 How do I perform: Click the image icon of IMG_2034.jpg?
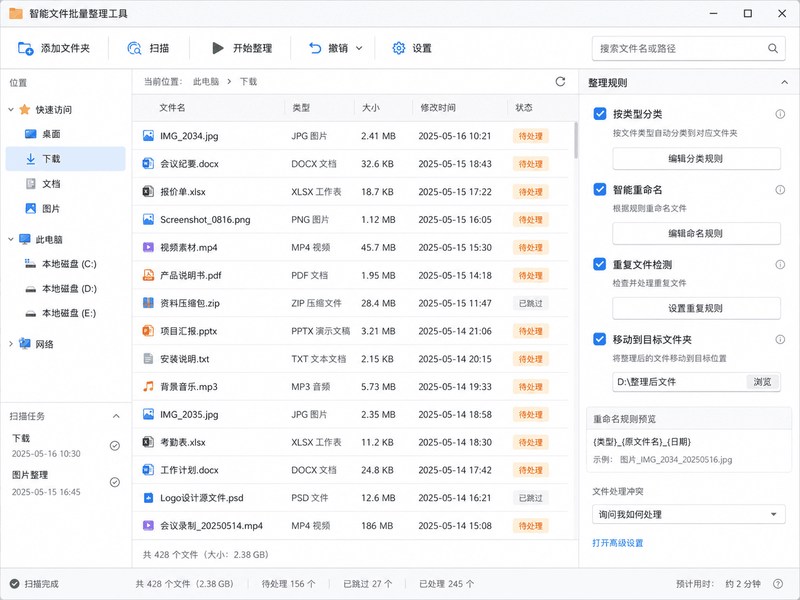(x=148, y=136)
